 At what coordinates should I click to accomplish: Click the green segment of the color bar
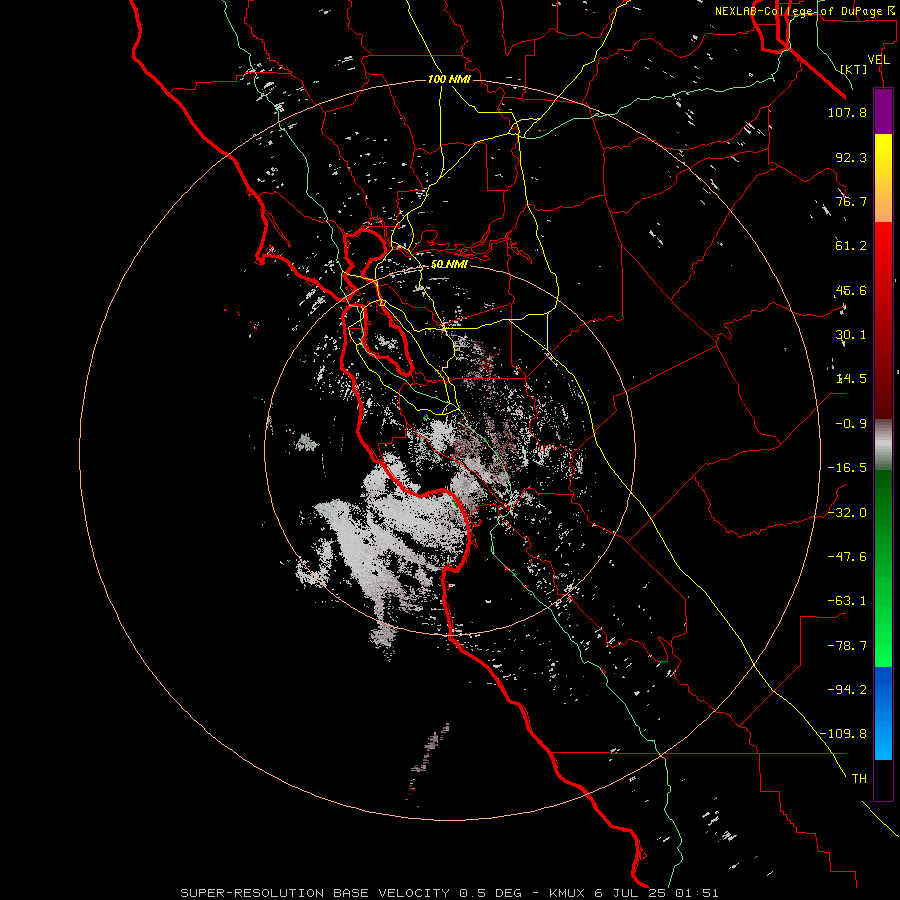(x=883, y=568)
